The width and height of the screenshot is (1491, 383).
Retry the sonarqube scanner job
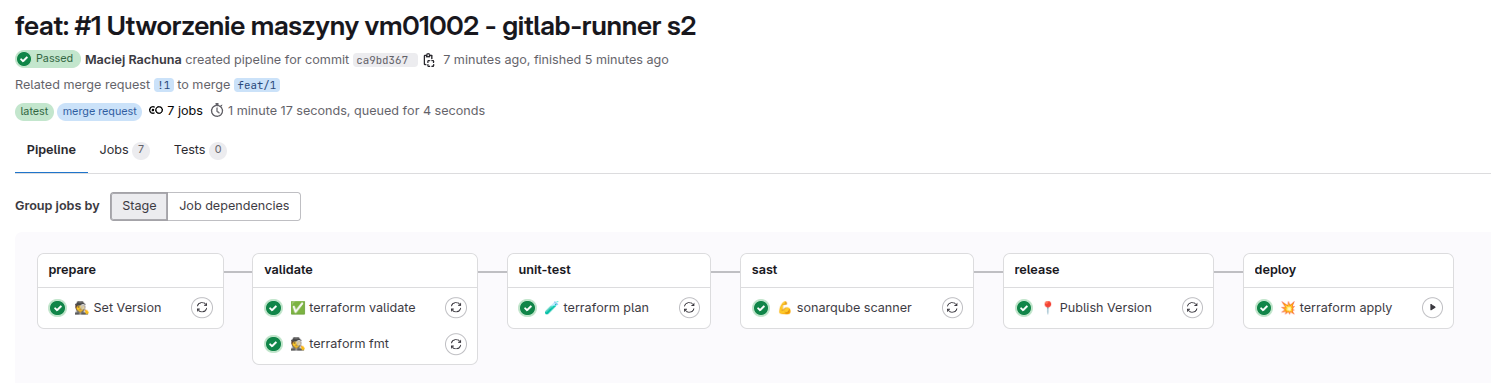click(952, 308)
